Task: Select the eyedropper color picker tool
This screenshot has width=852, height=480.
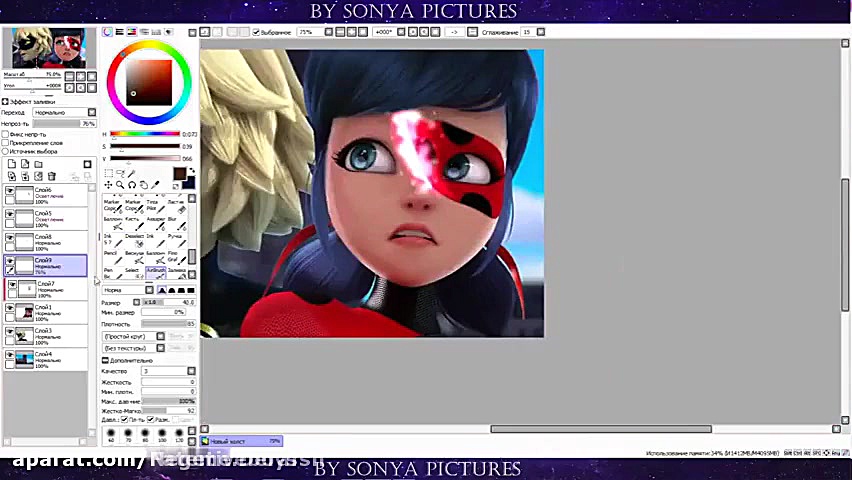Action: (155, 185)
